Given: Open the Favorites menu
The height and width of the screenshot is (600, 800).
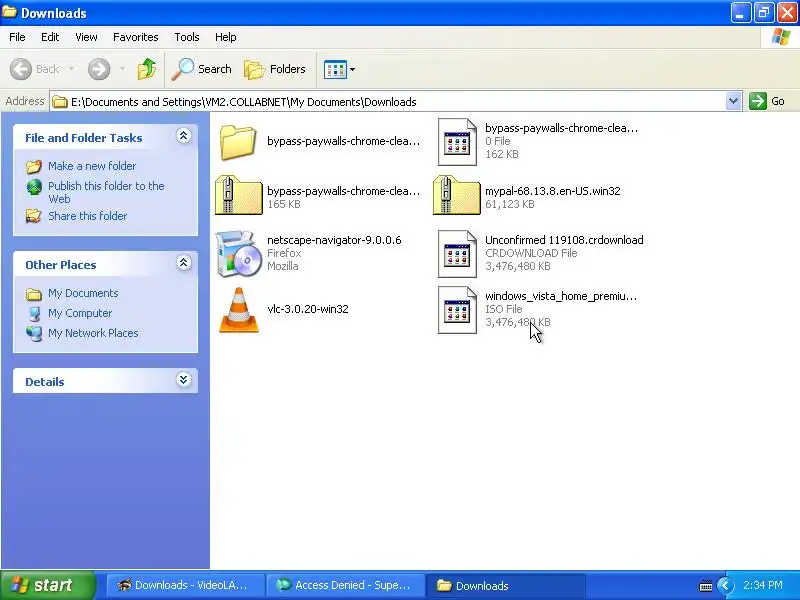Looking at the screenshot, I should (136, 37).
